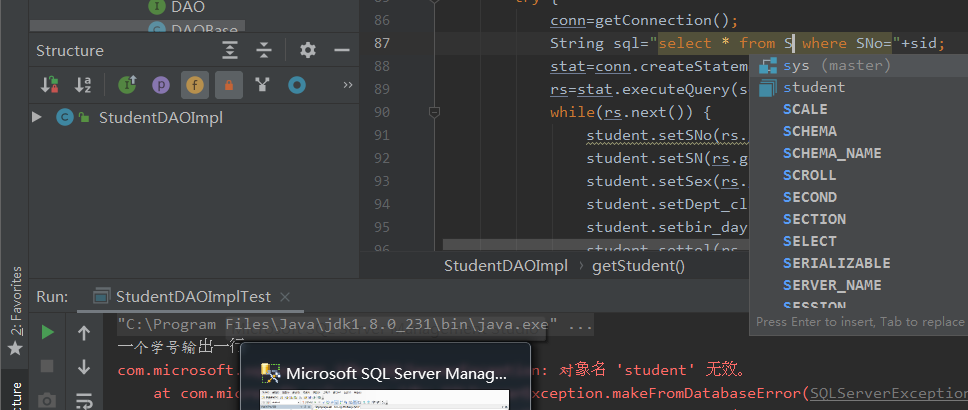The height and width of the screenshot is (410, 968).
Task: Toggle Show Properties filter (purple p)
Action: [160, 85]
